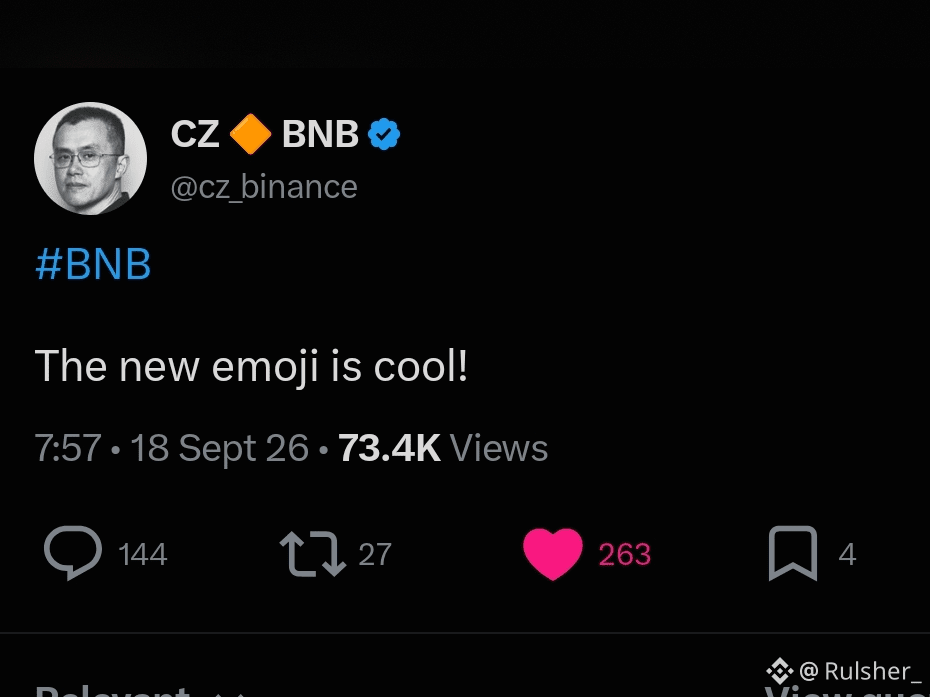The image size is (930, 697).
Task: Unlike the tweet via the pink heart
Action: coord(553,554)
